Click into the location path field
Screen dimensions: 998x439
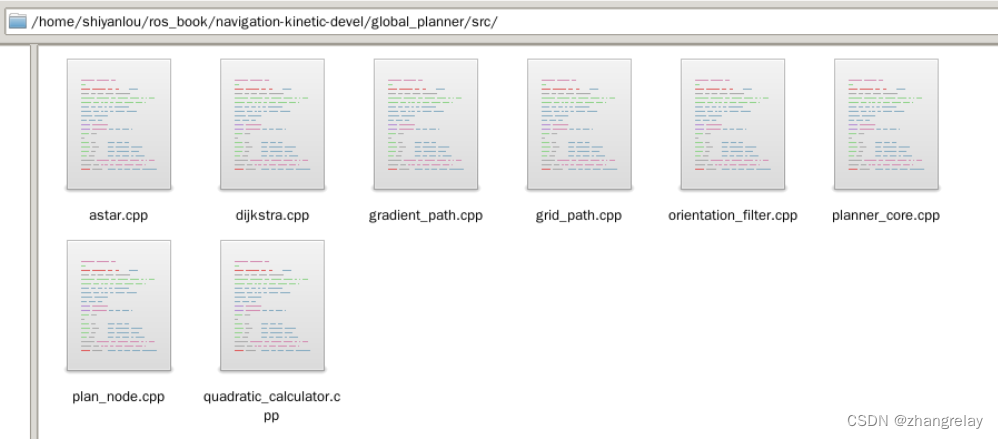[503, 22]
